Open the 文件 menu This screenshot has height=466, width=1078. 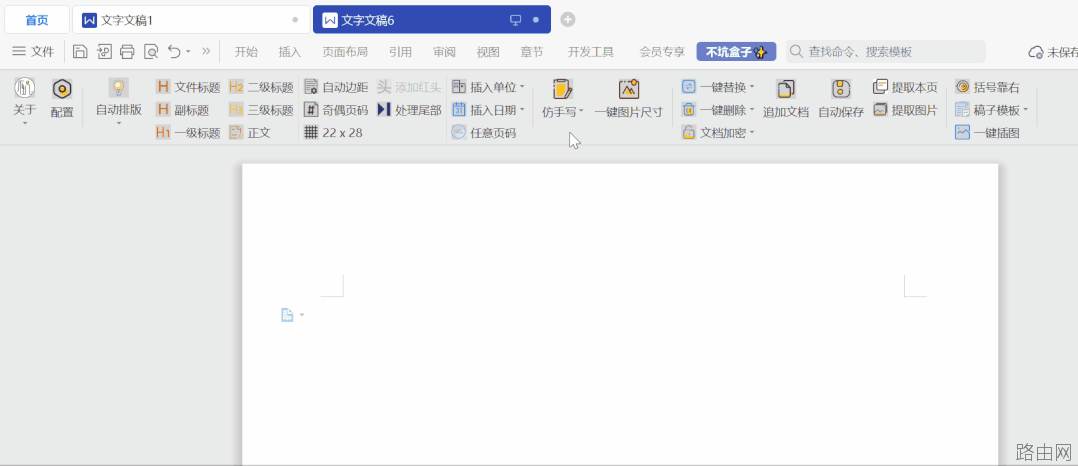33,52
